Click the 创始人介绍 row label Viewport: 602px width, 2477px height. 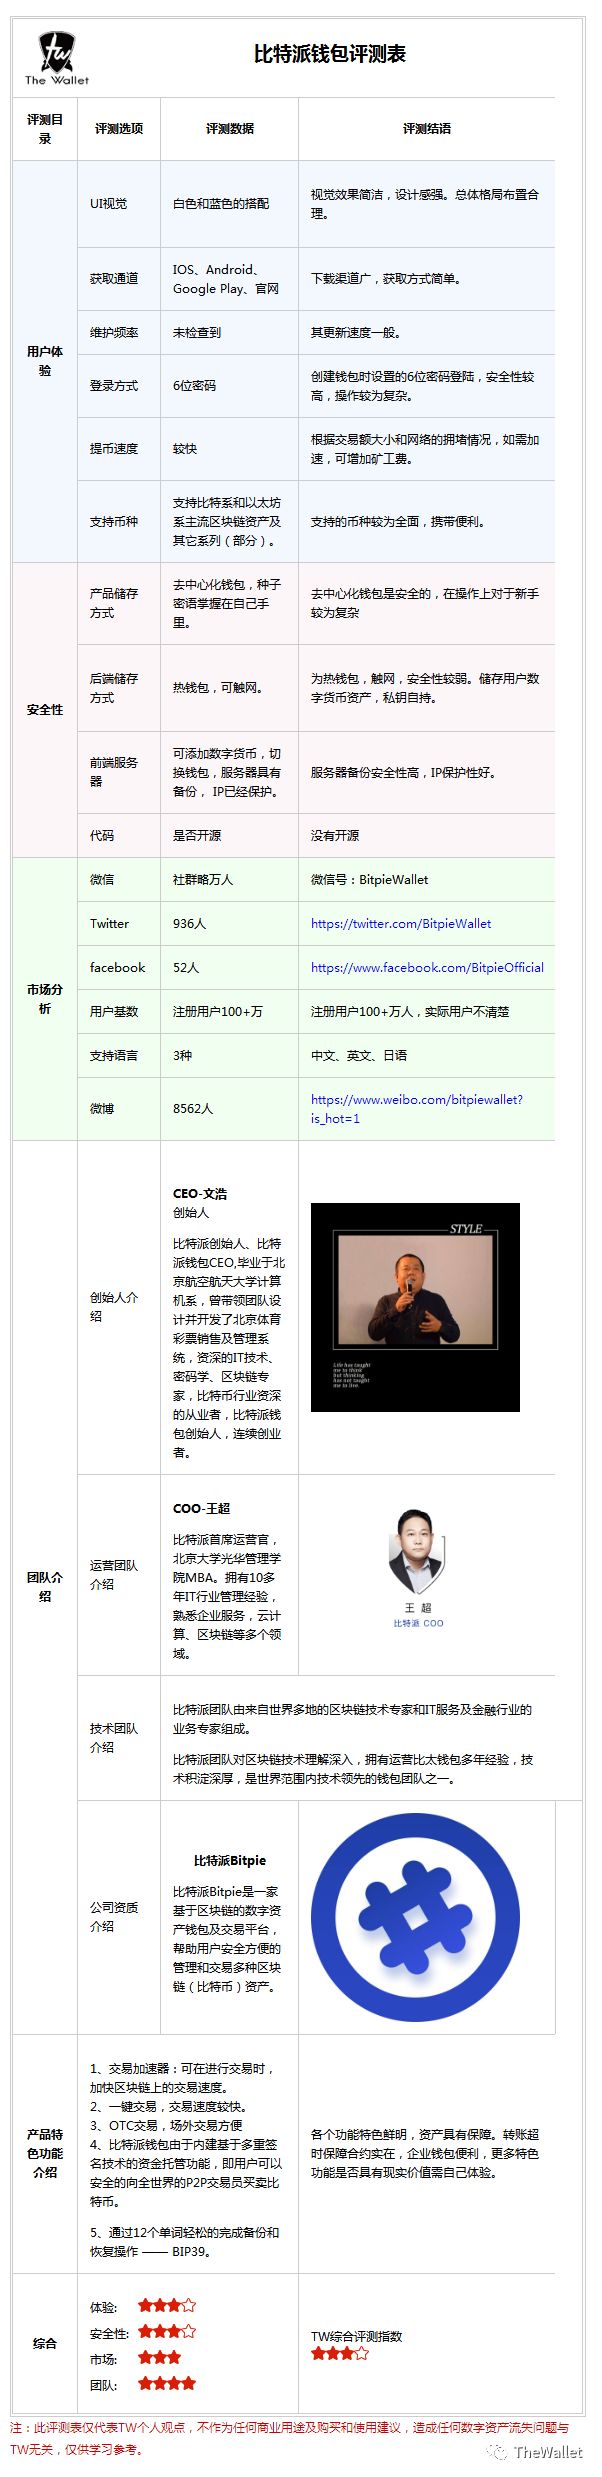(114, 1306)
